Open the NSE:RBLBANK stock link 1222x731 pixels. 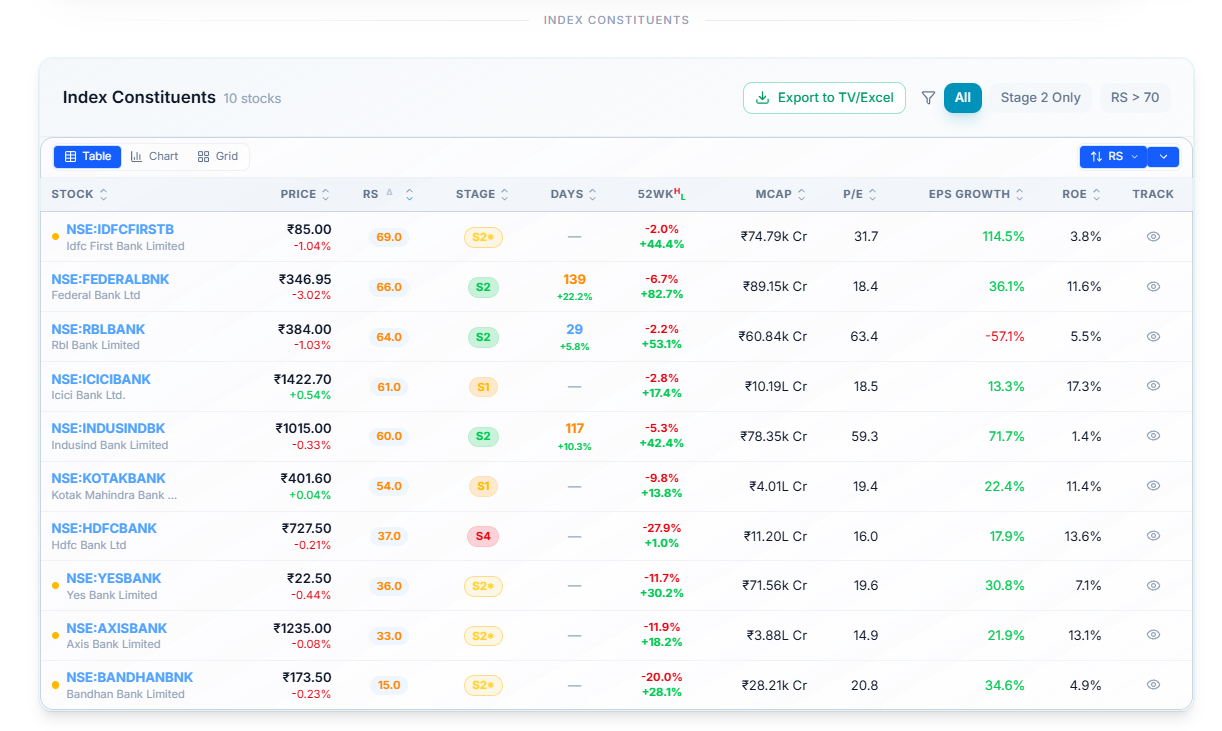pyautogui.click(x=98, y=329)
